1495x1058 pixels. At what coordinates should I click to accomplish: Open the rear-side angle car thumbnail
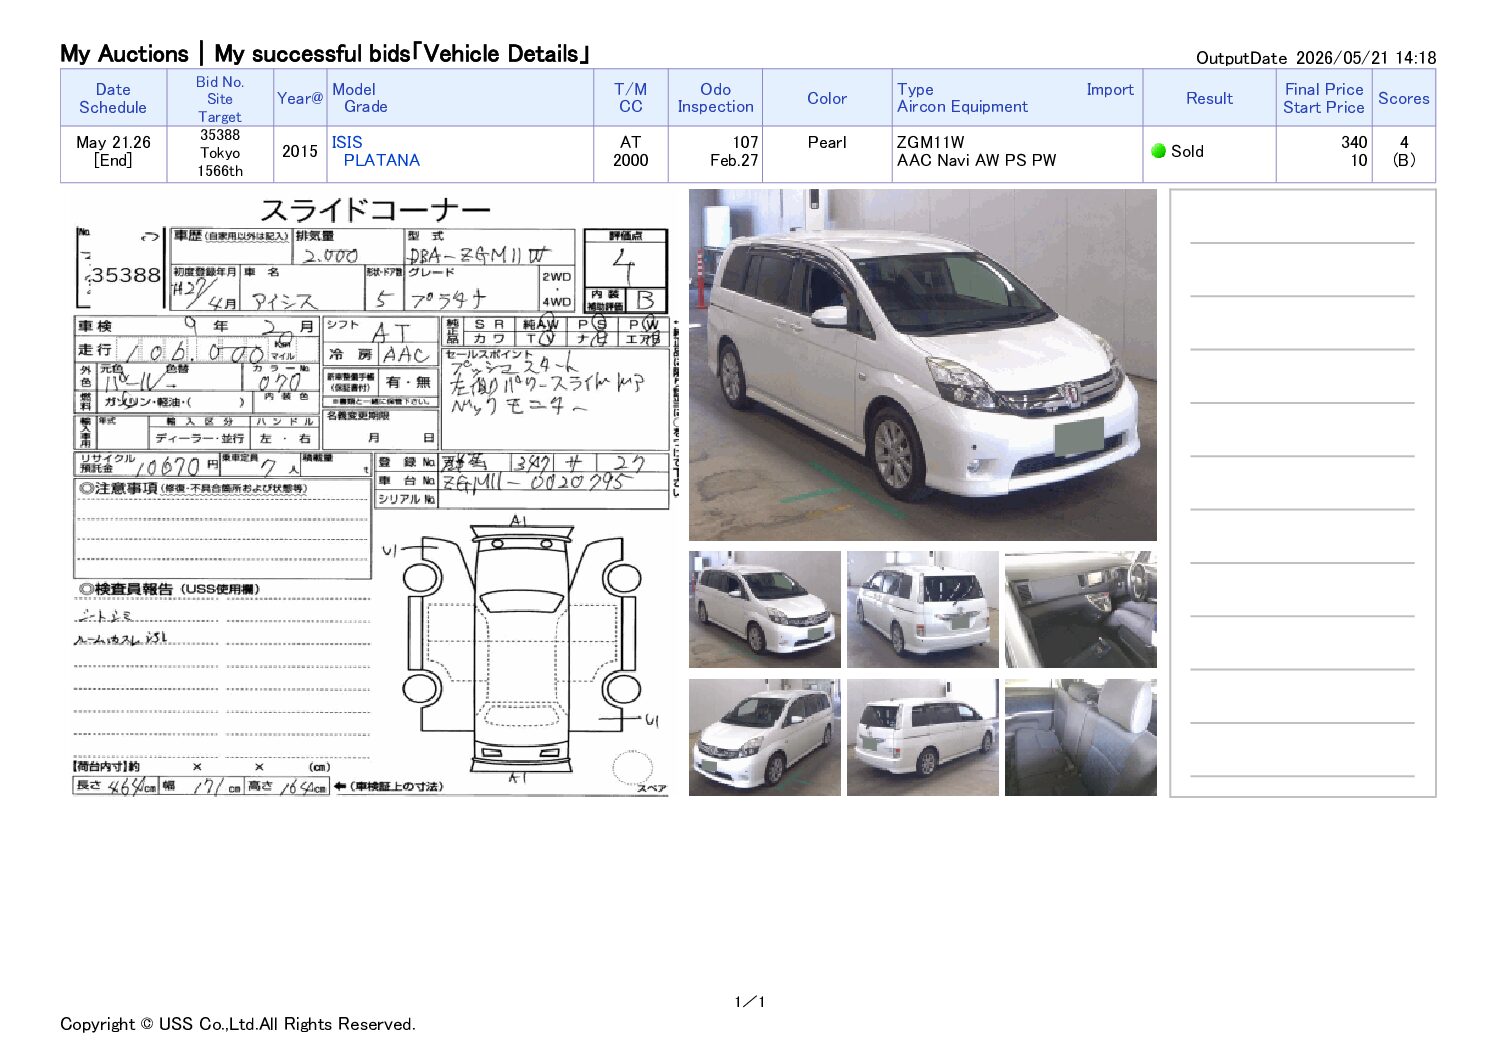tap(922, 737)
